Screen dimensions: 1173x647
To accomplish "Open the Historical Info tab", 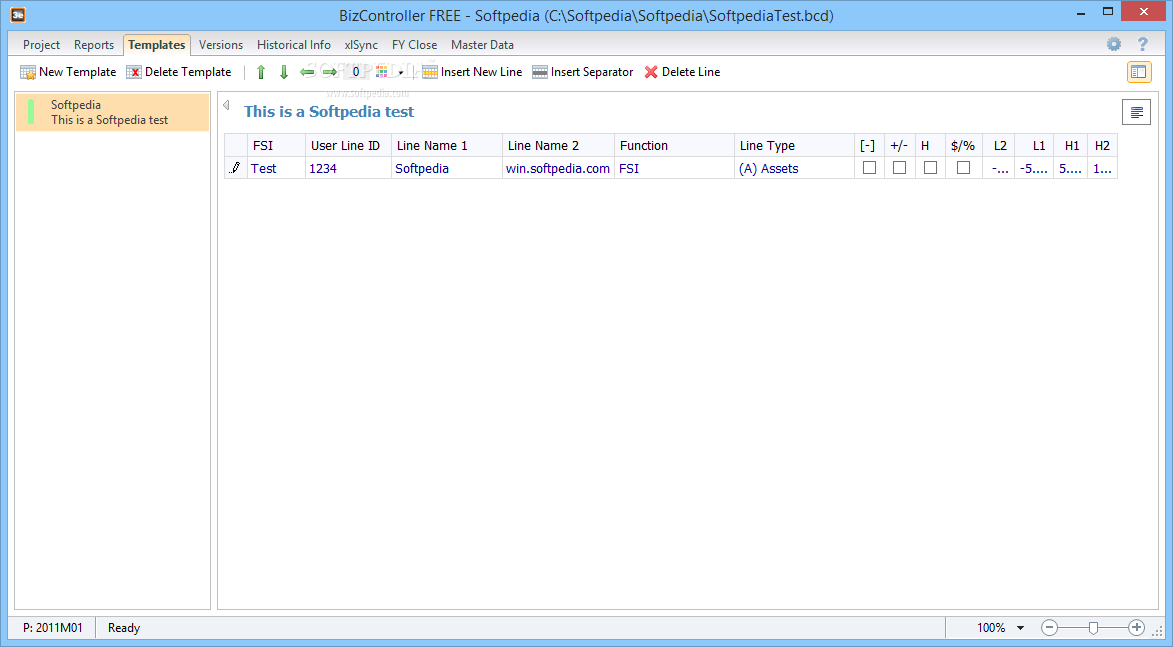I will click(x=294, y=45).
